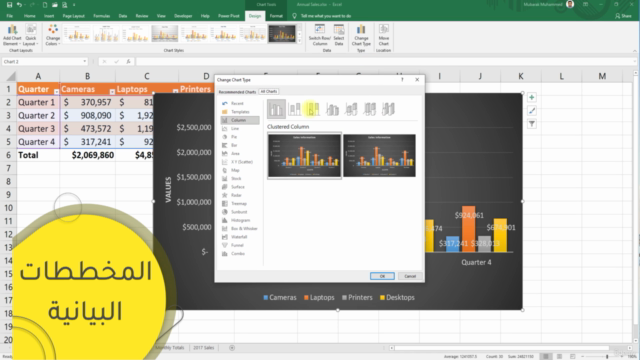
Task: Choose Move Chart icon
Action: [x=383, y=35]
